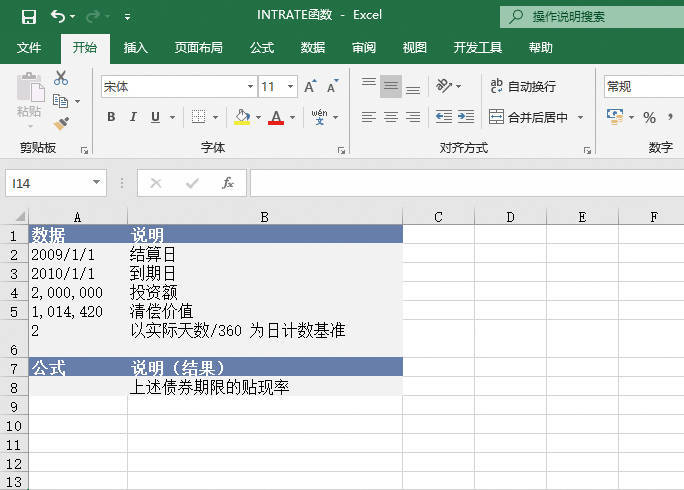Toggle Bold formatting
684x490 pixels.
[x=111, y=117]
